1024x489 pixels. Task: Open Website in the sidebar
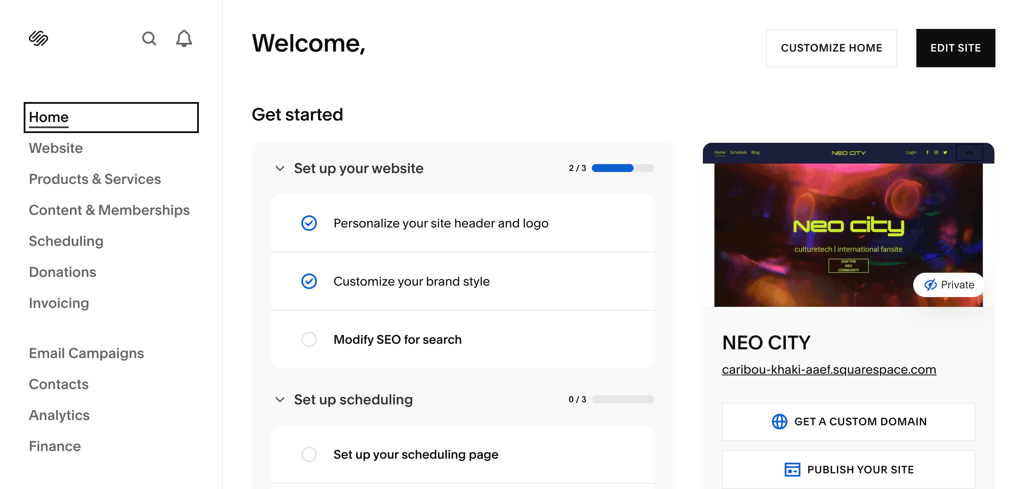click(56, 148)
